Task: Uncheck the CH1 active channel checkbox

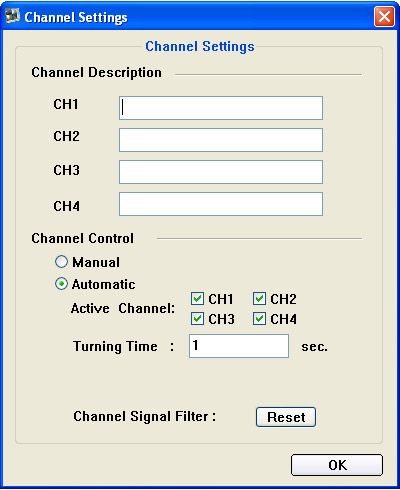Action: pos(197,299)
